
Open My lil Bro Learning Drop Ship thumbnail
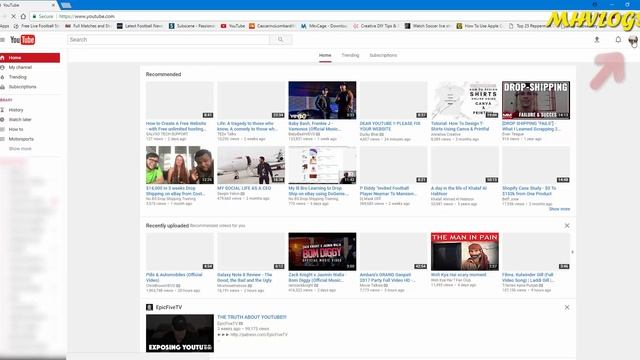pos(322,165)
